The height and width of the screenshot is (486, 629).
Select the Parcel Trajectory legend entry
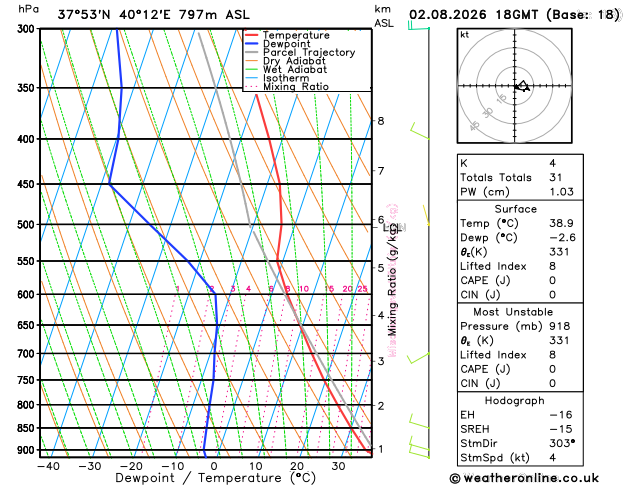point(300,53)
